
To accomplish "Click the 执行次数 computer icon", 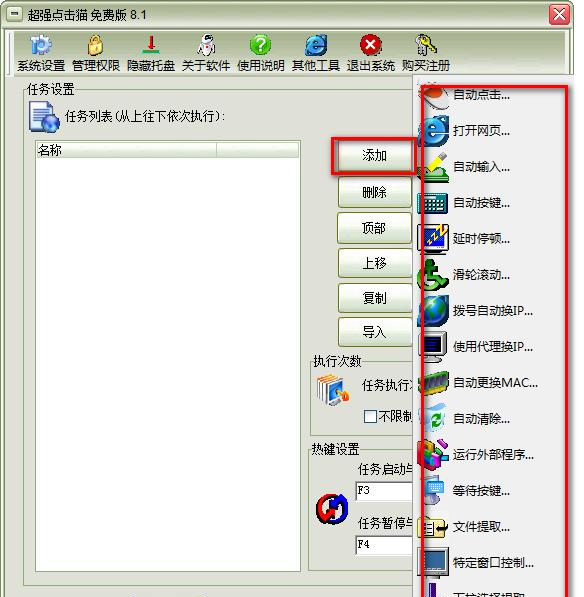I will click(x=333, y=390).
